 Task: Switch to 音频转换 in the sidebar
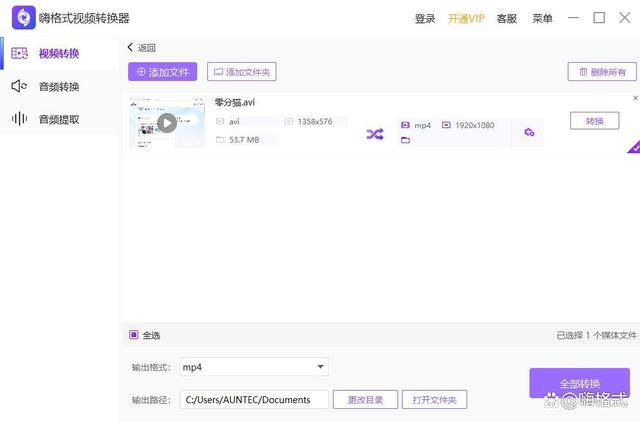[x=58, y=86]
